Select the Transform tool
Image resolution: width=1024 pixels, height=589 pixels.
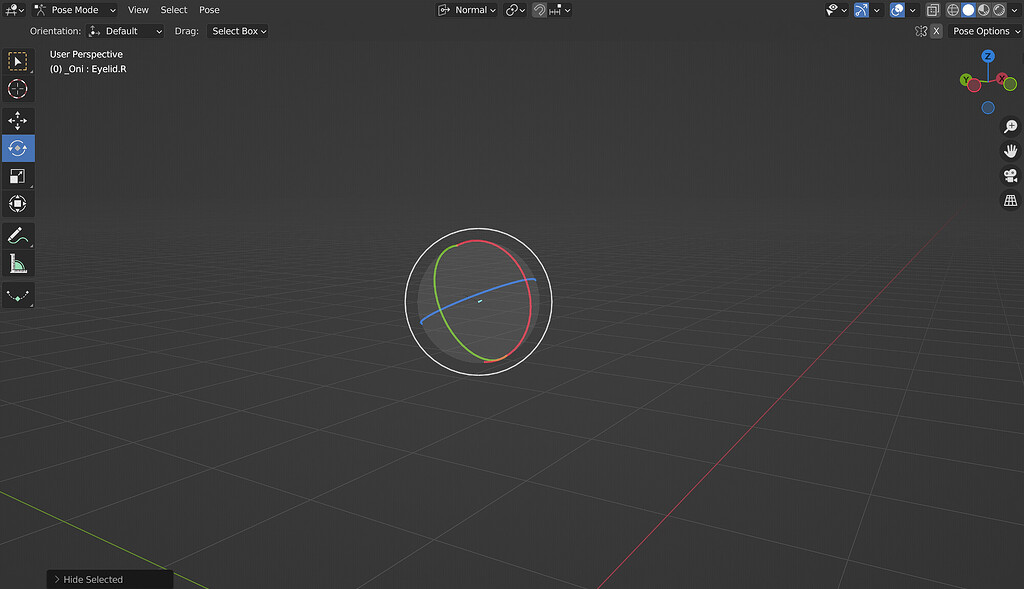coord(18,204)
